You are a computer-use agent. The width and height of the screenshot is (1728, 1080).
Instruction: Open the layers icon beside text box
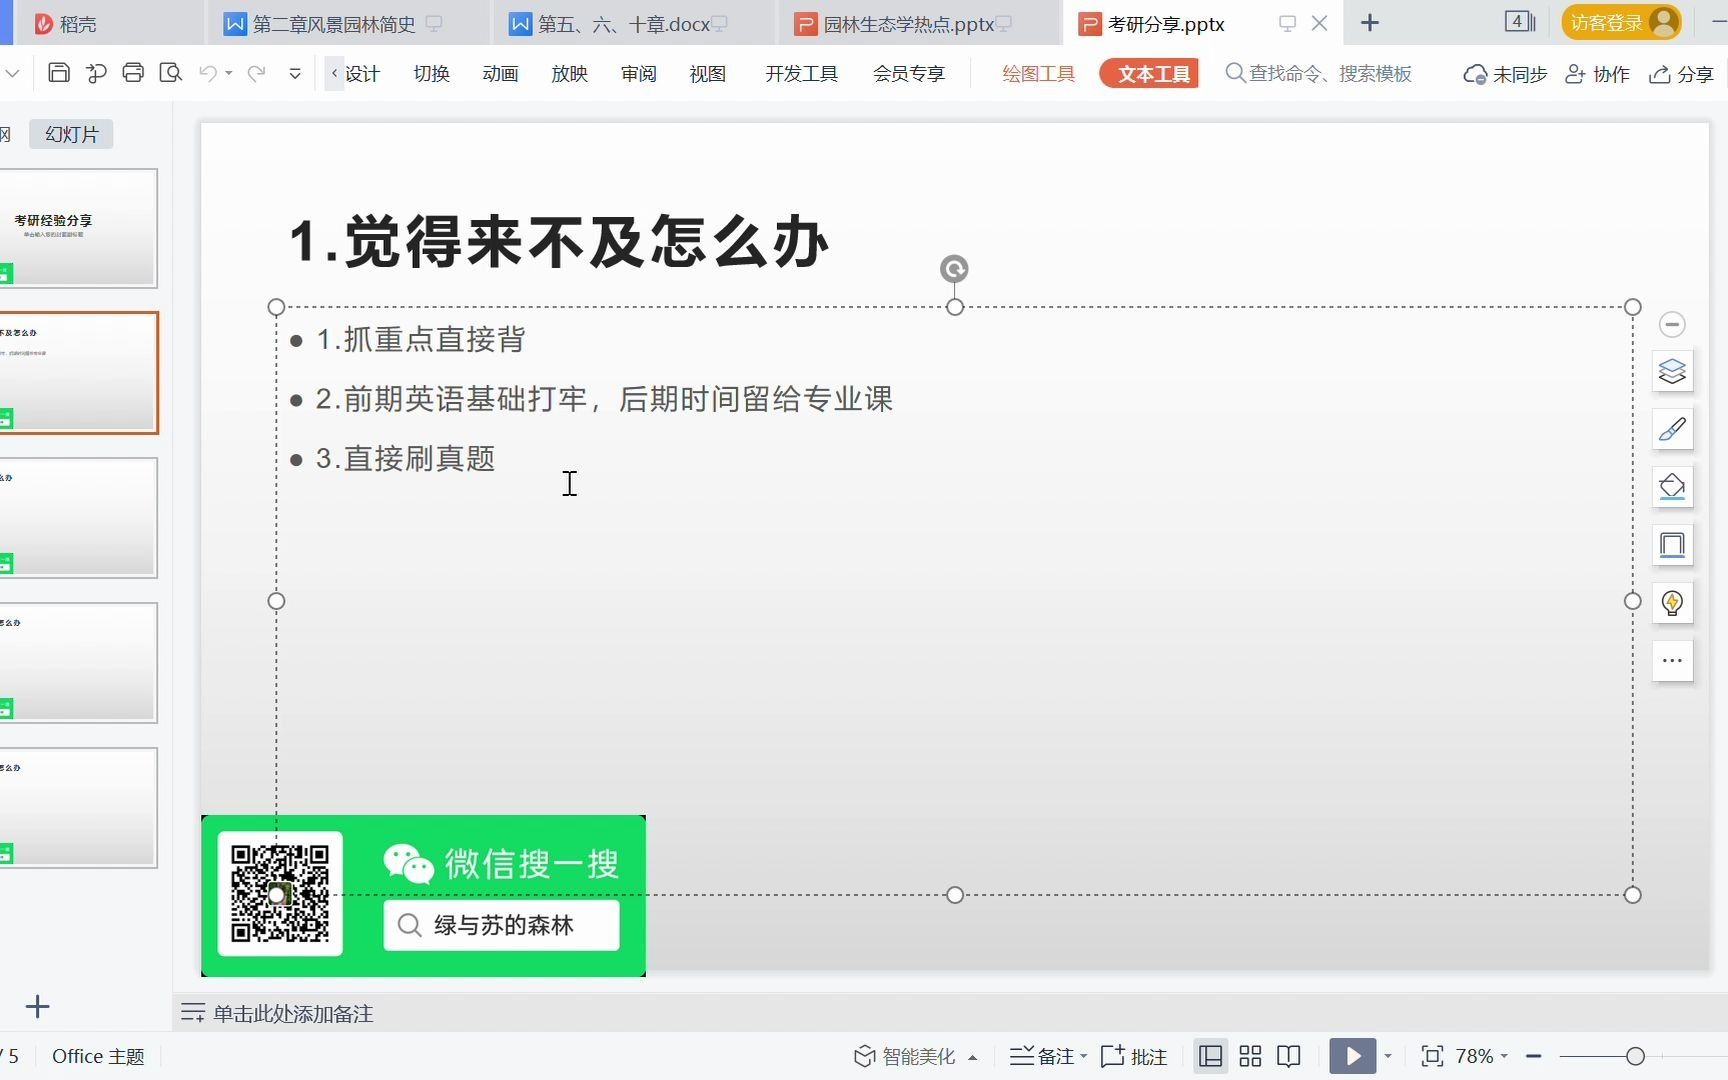click(x=1672, y=371)
